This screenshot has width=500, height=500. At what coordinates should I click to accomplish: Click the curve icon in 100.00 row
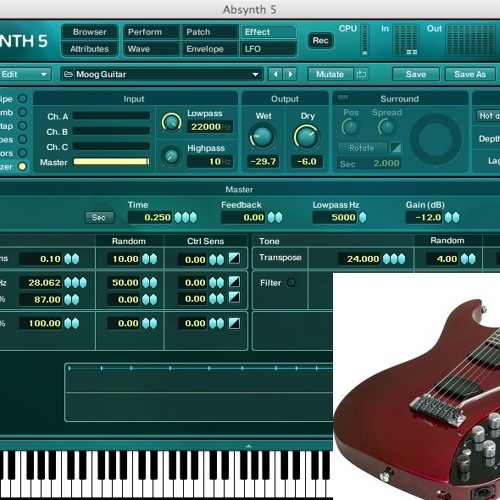click(x=234, y=323)
